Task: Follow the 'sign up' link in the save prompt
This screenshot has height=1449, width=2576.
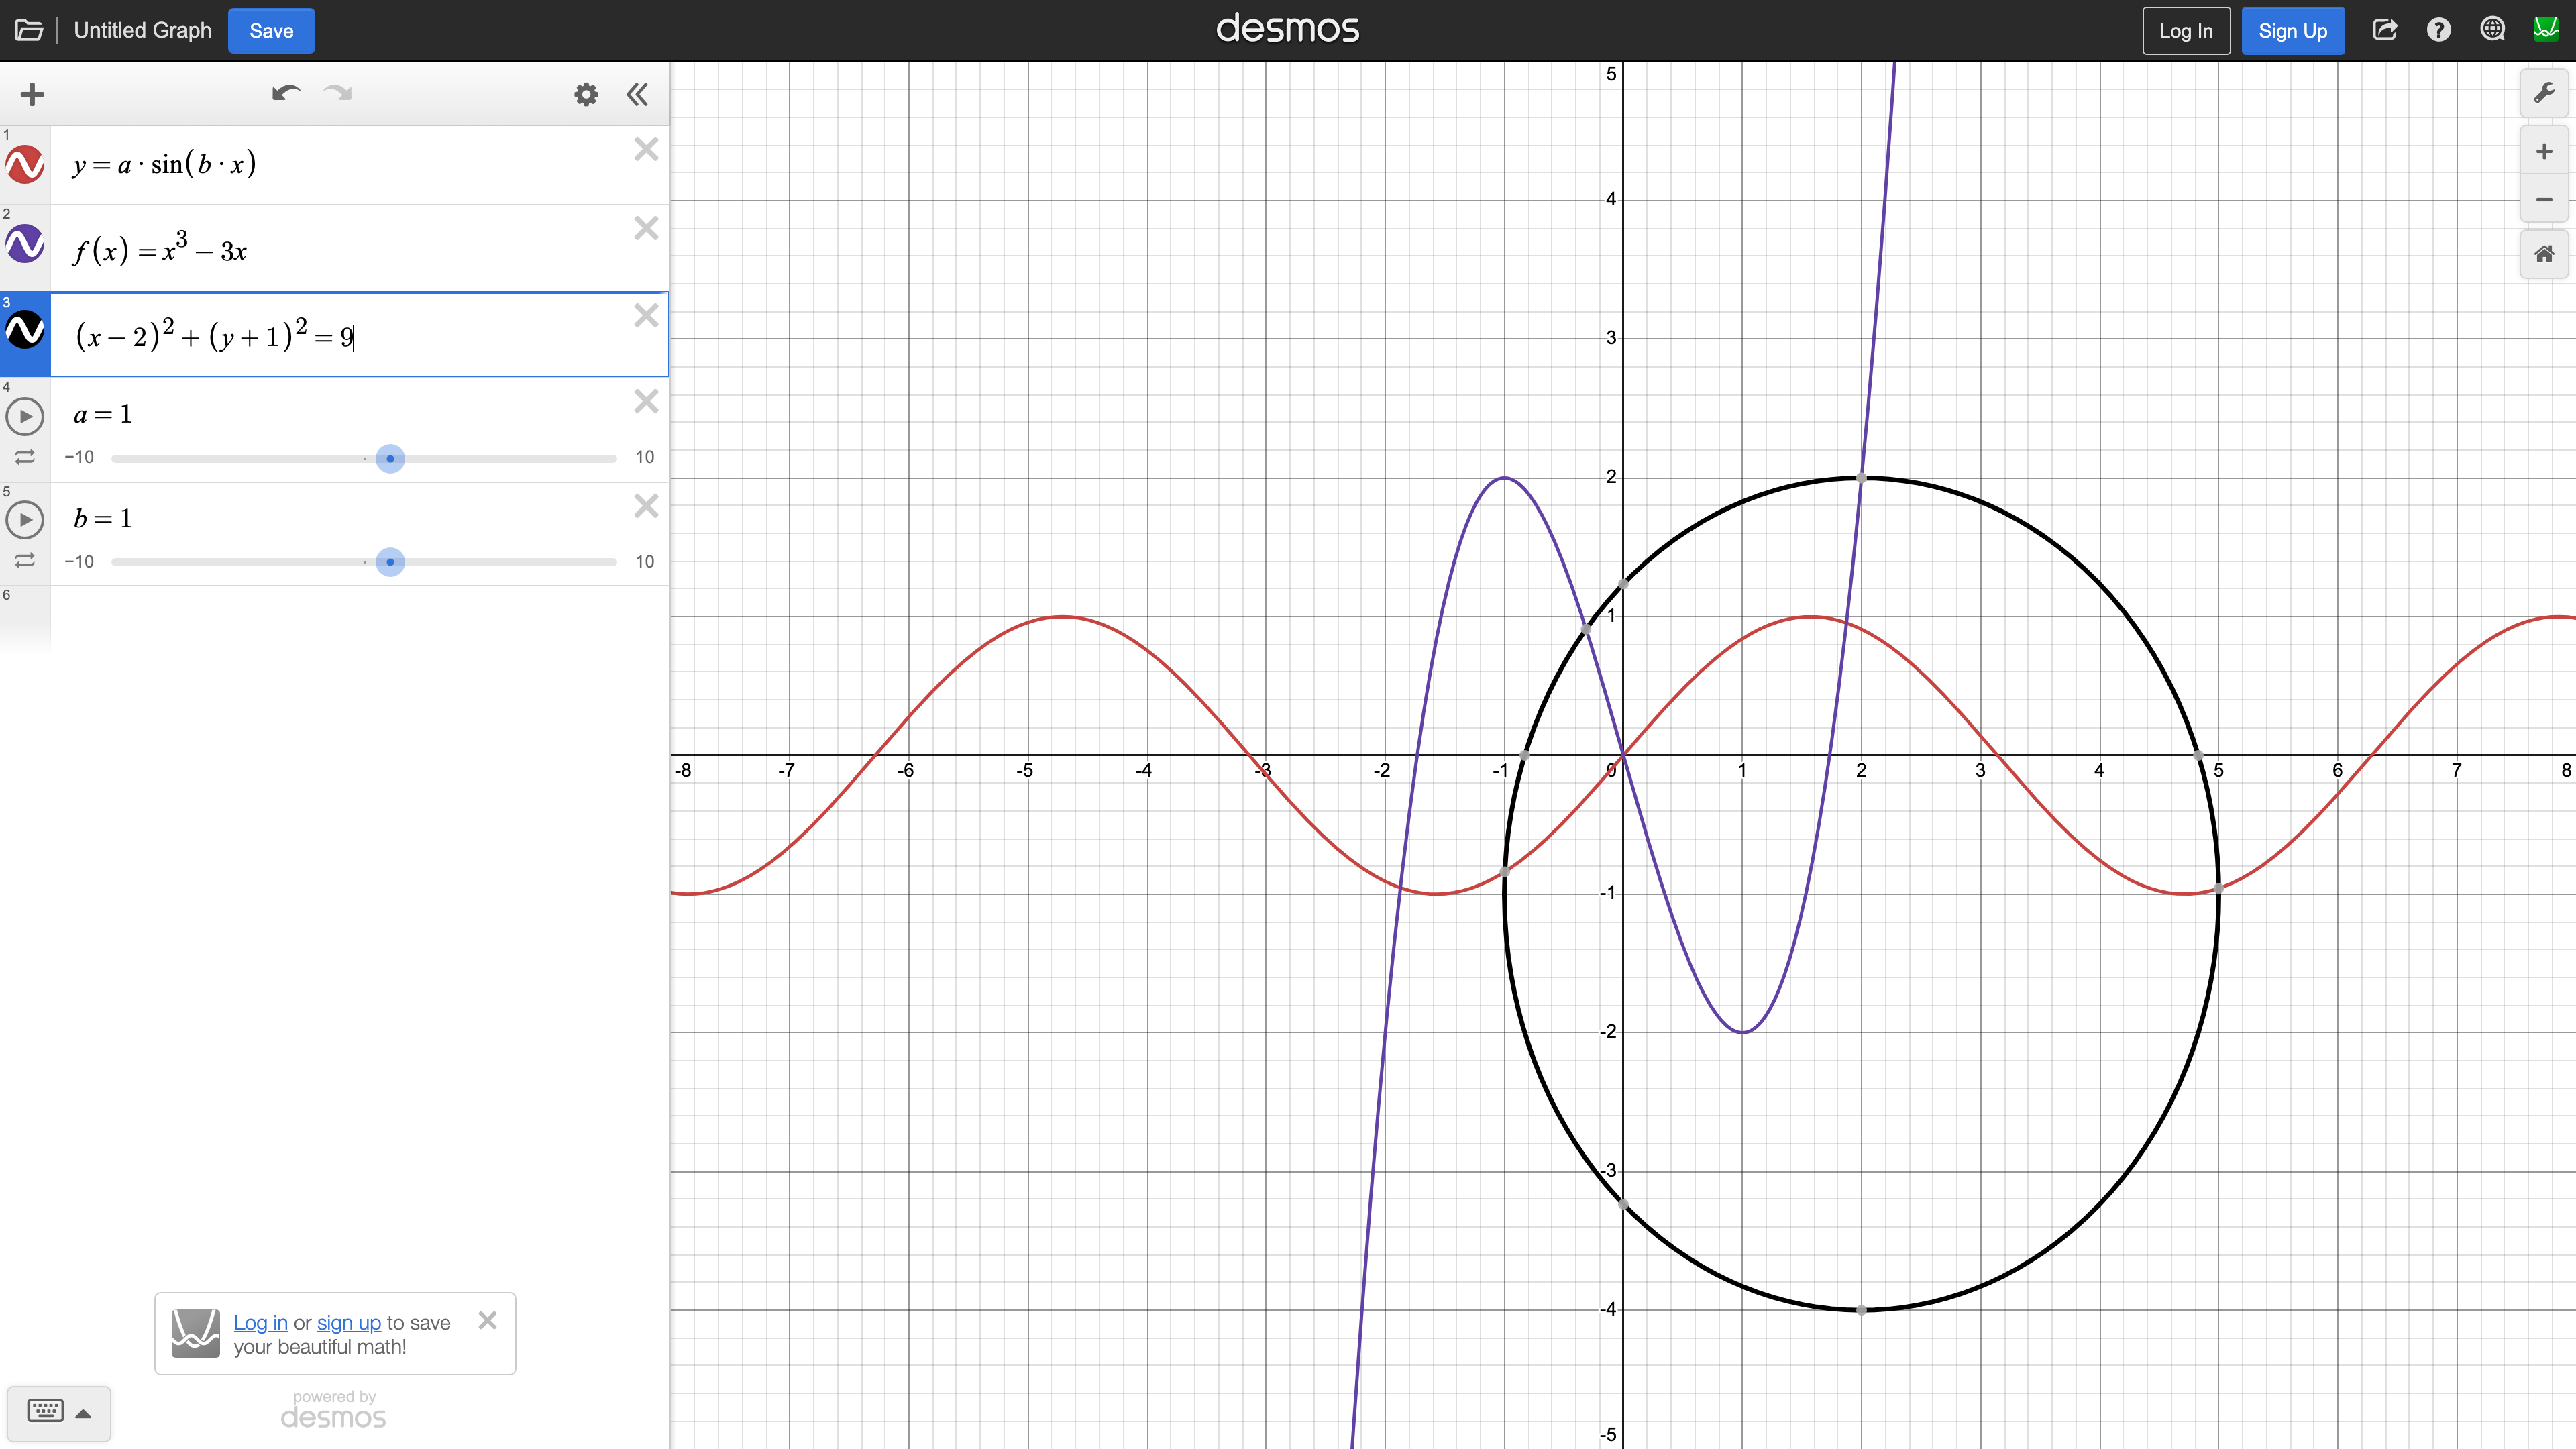Action: 349,1322
